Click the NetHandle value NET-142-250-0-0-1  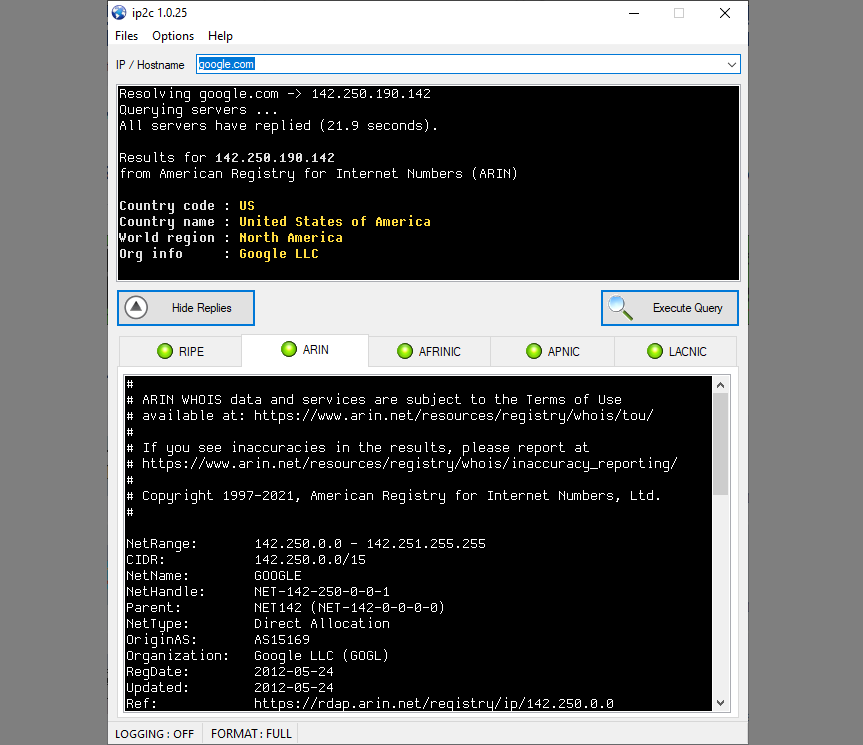click(x=322, y=591)
